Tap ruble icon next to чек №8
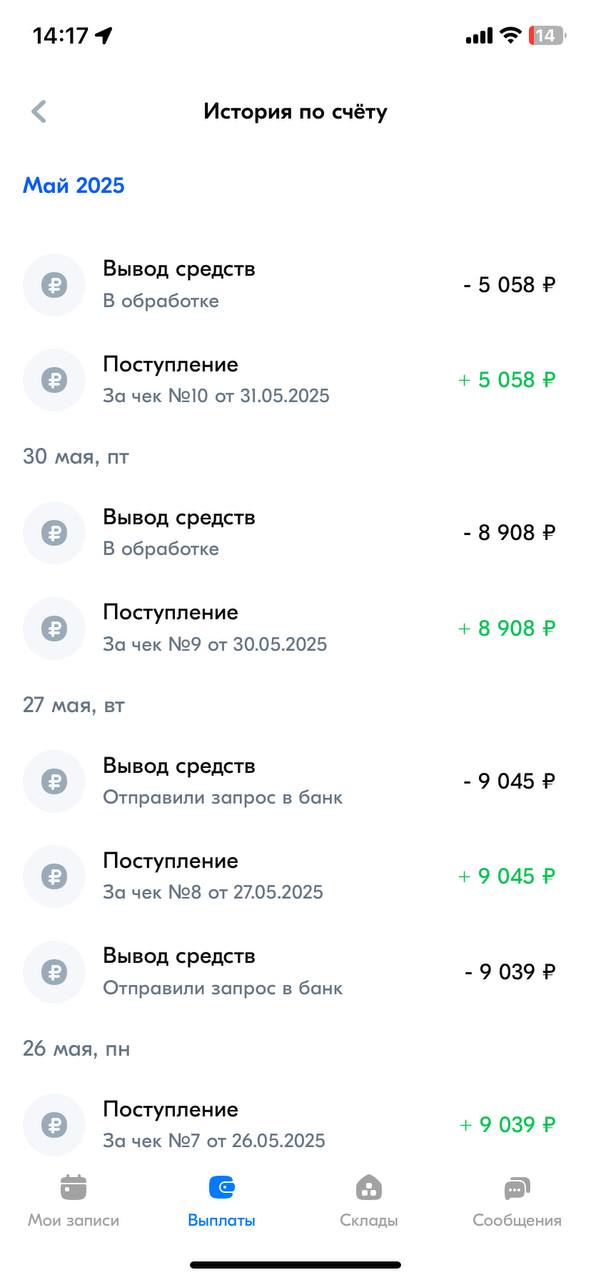Screen dimensions: 591x1280 click(54, 876)
